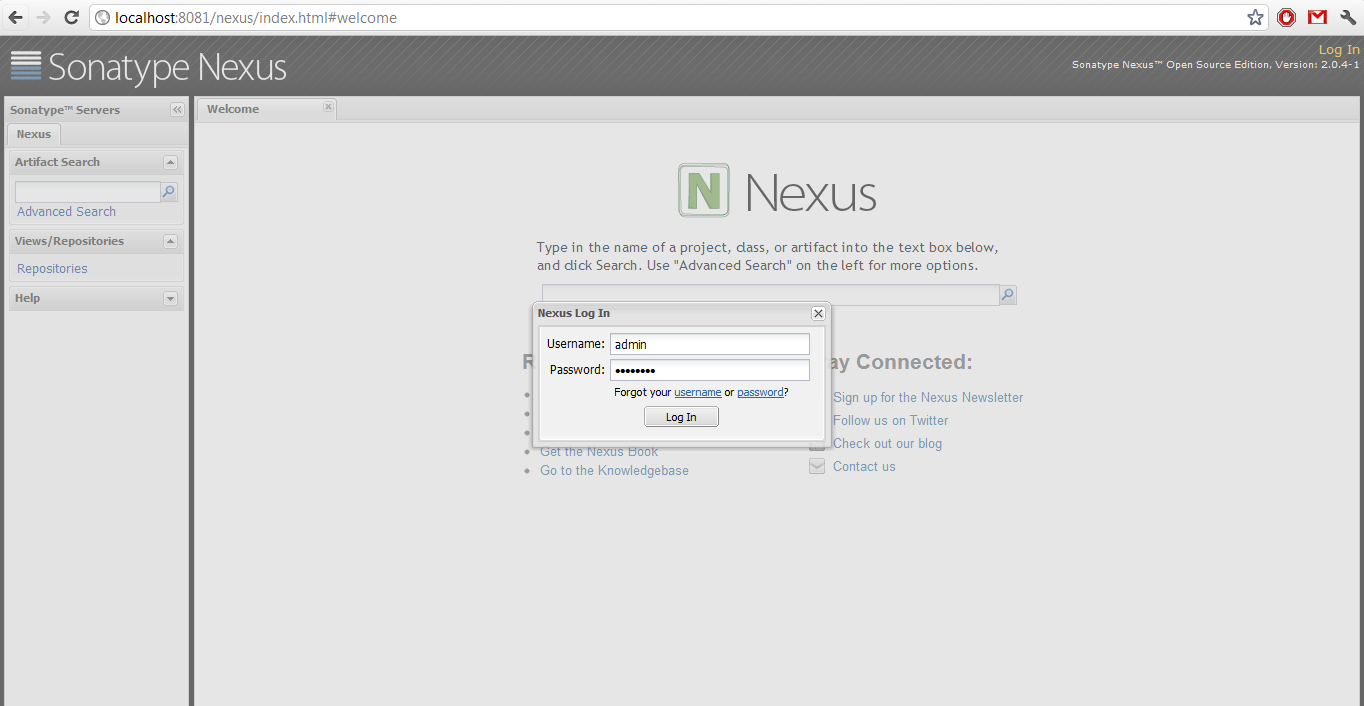Bookmark the page using the star icon
Viewport: 1364px width, 706px height.
(x=1255, y=17)
